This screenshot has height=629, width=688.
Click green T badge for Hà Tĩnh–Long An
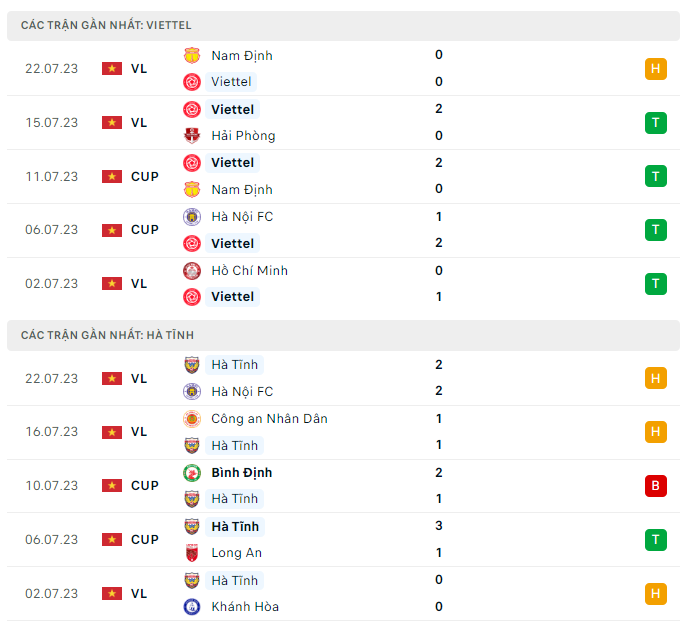tap(656, 540)
